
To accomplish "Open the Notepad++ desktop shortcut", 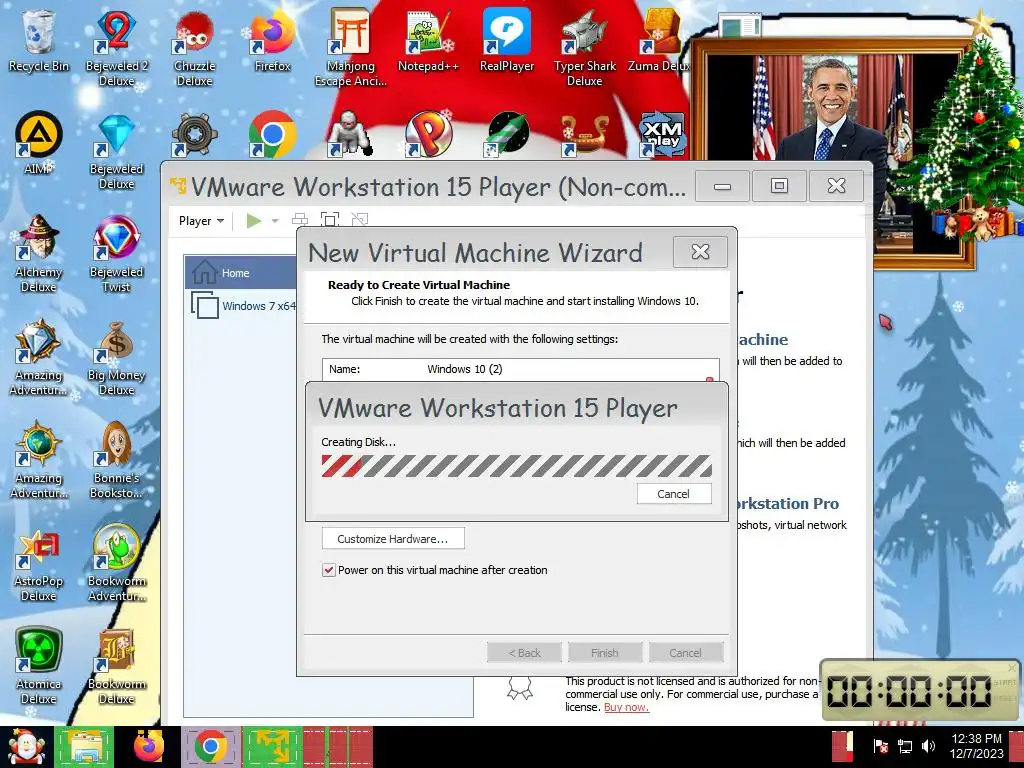I will pyautogui.click(x=428, y=40).
